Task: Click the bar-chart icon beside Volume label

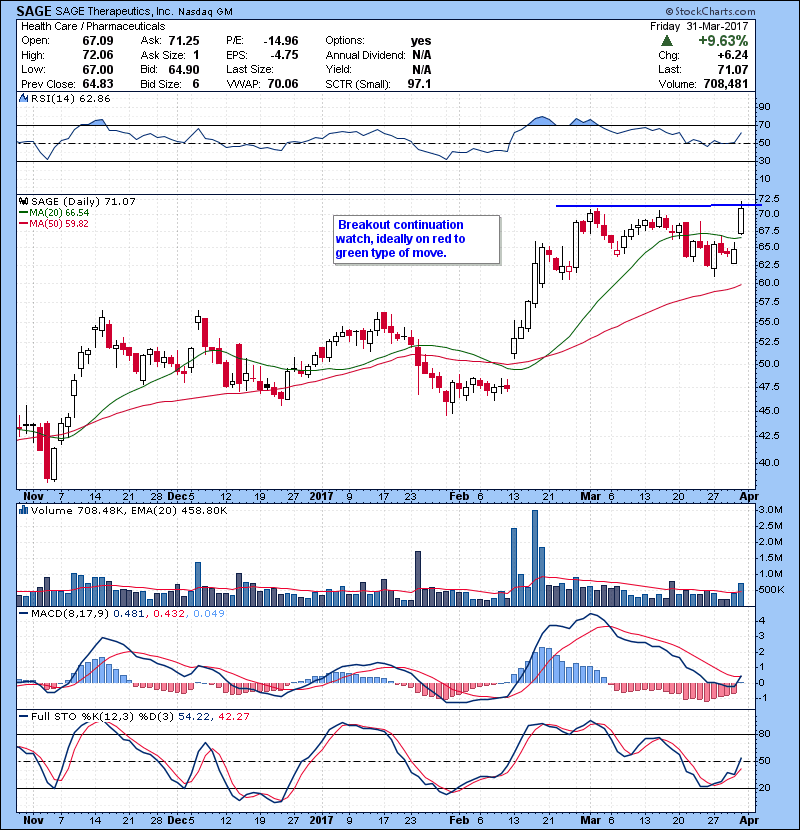Action: click(x=24, y=510)
